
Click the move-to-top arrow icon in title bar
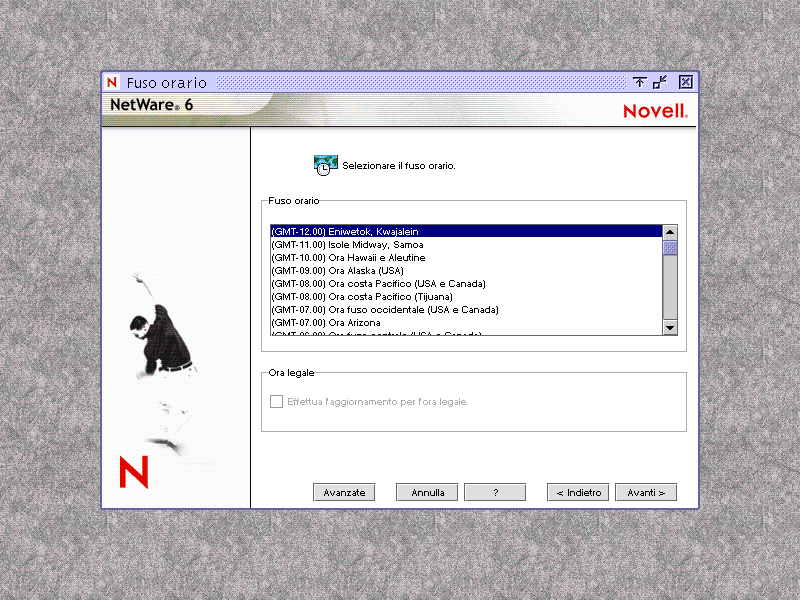(x=639, y=82)
